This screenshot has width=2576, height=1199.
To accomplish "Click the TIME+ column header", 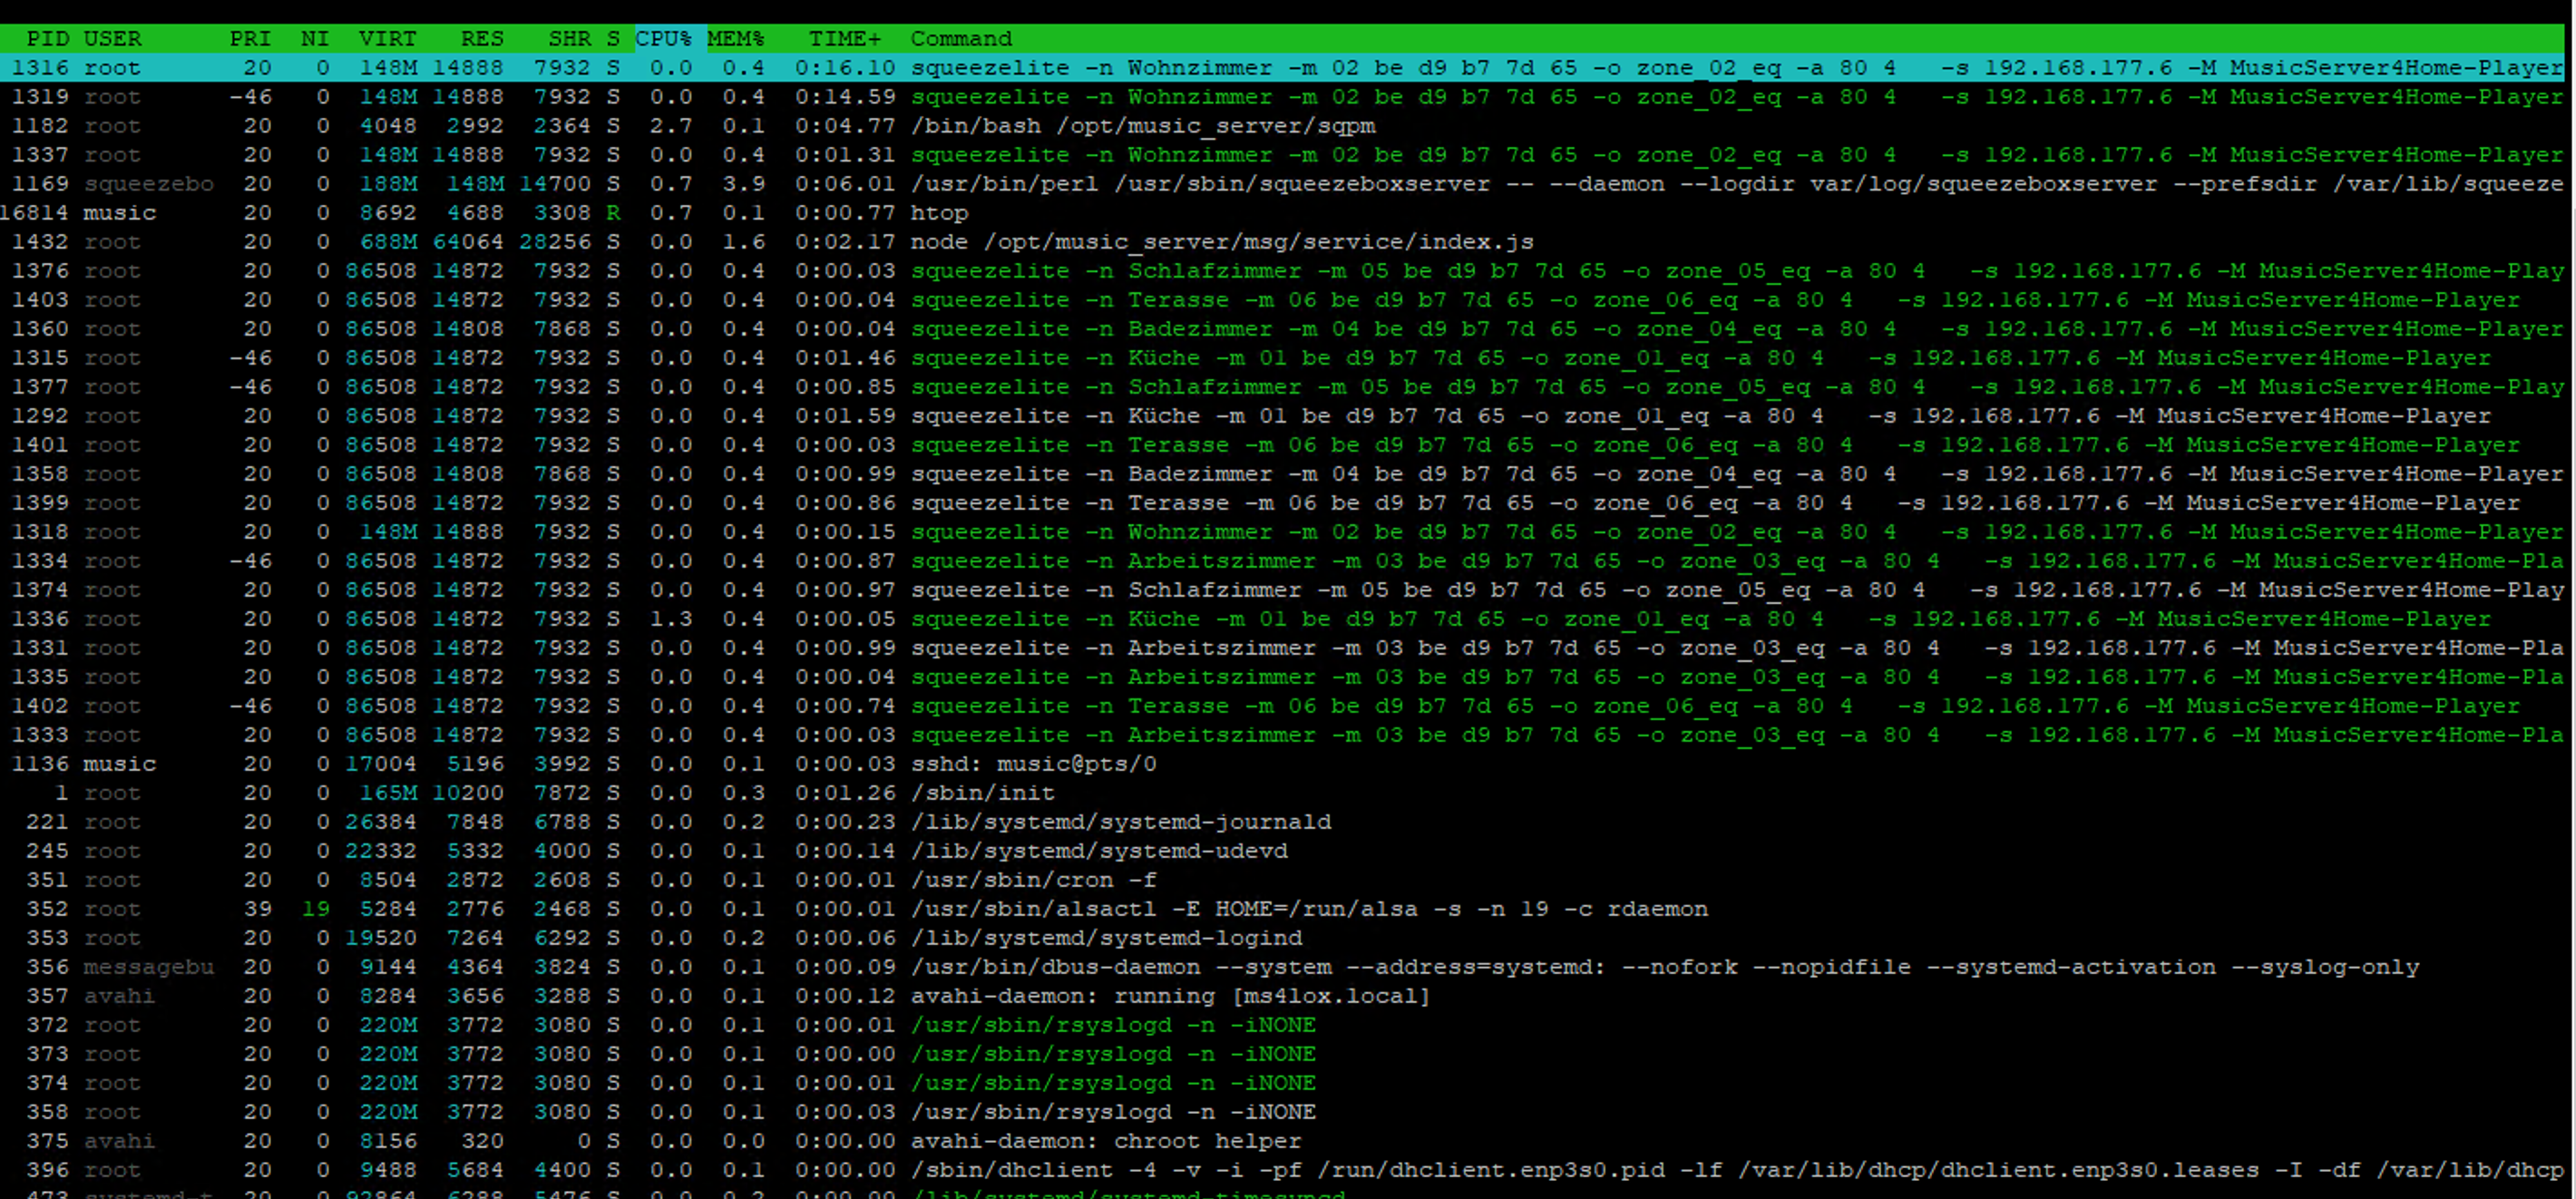I will tap(845, 39).
